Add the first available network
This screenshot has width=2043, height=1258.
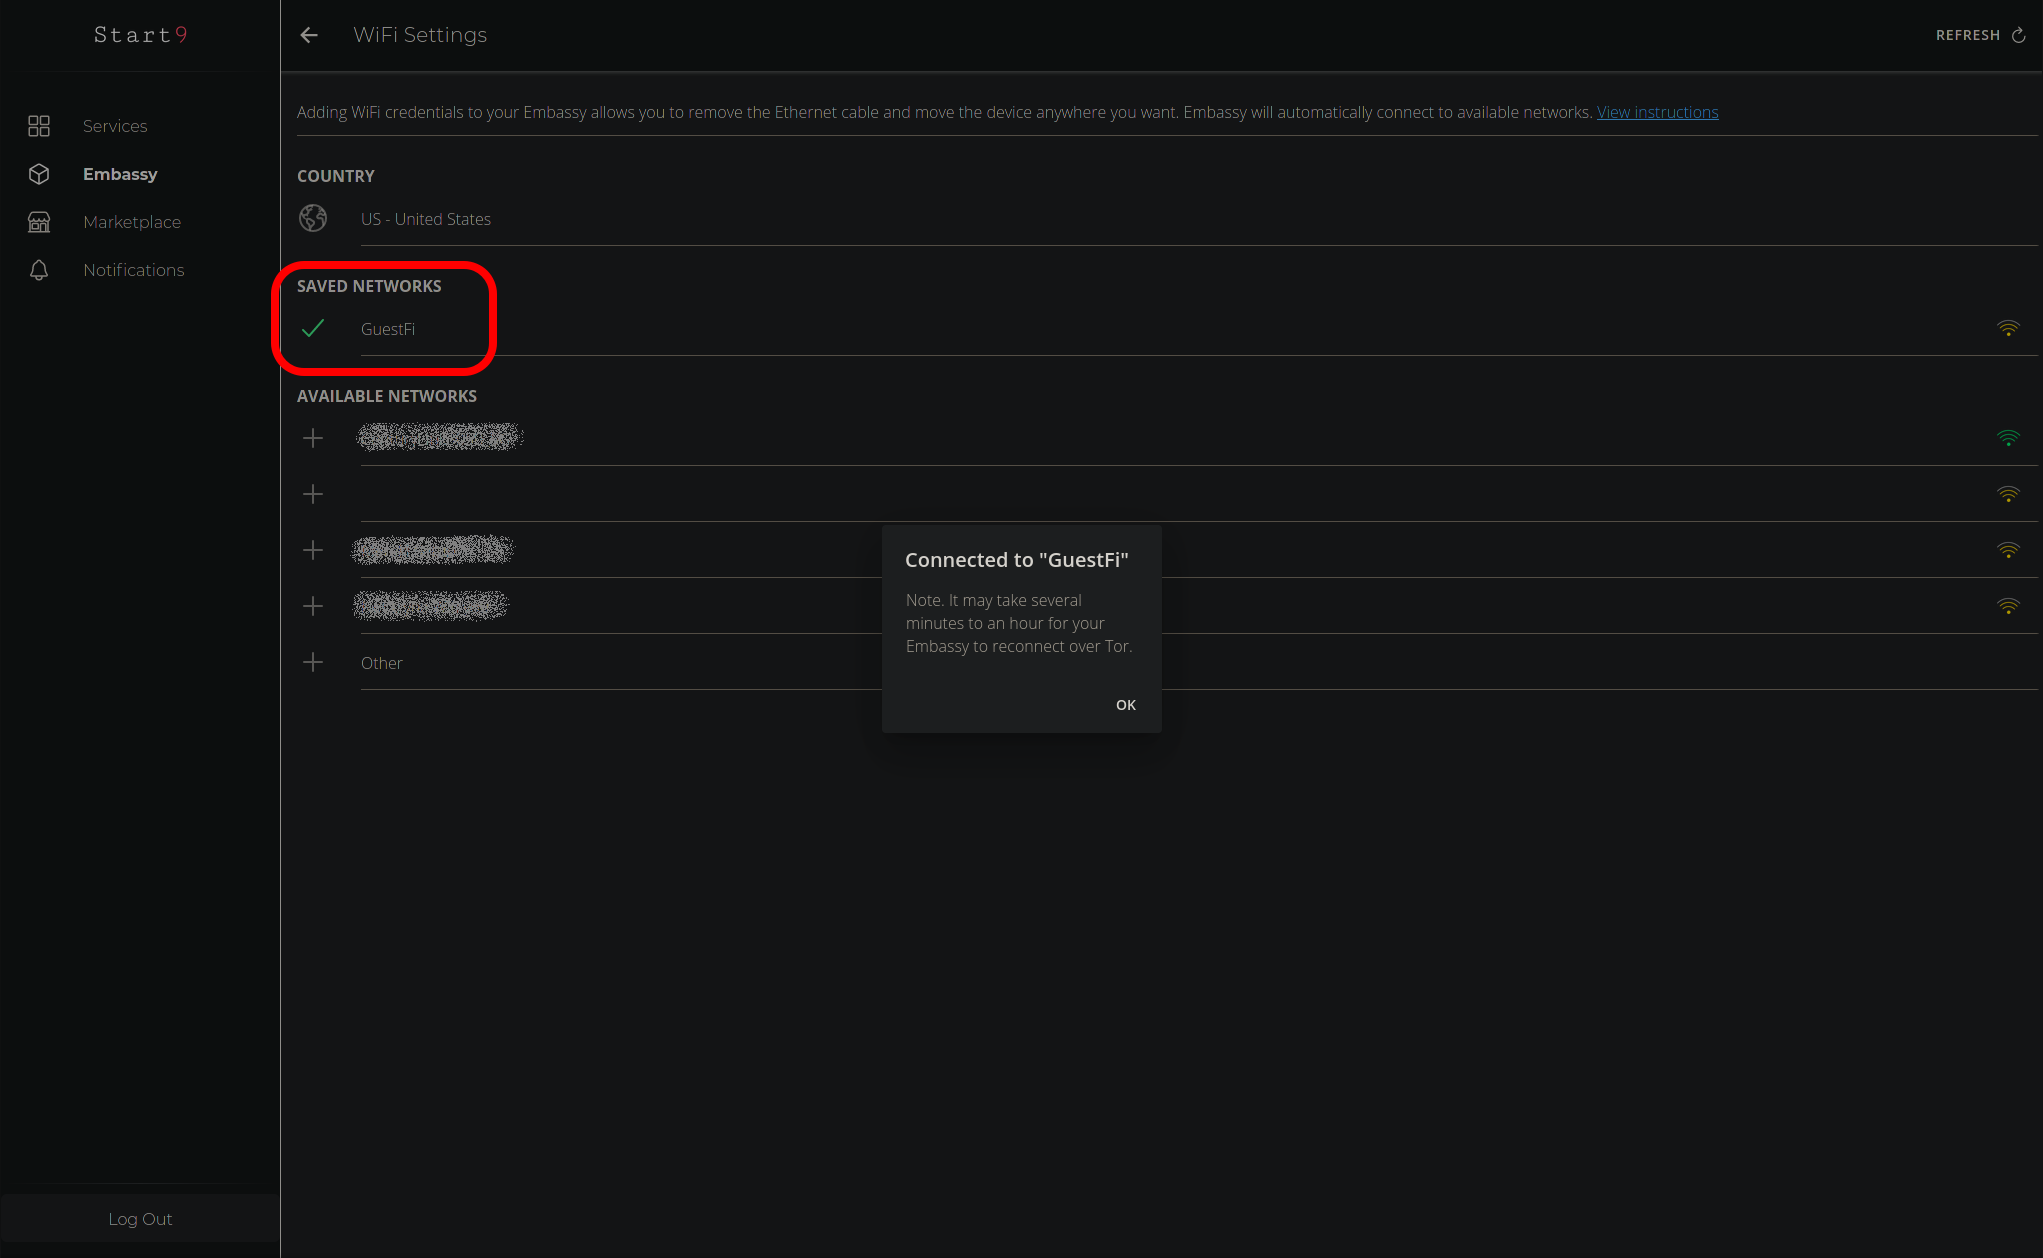(x=313, y=438)
